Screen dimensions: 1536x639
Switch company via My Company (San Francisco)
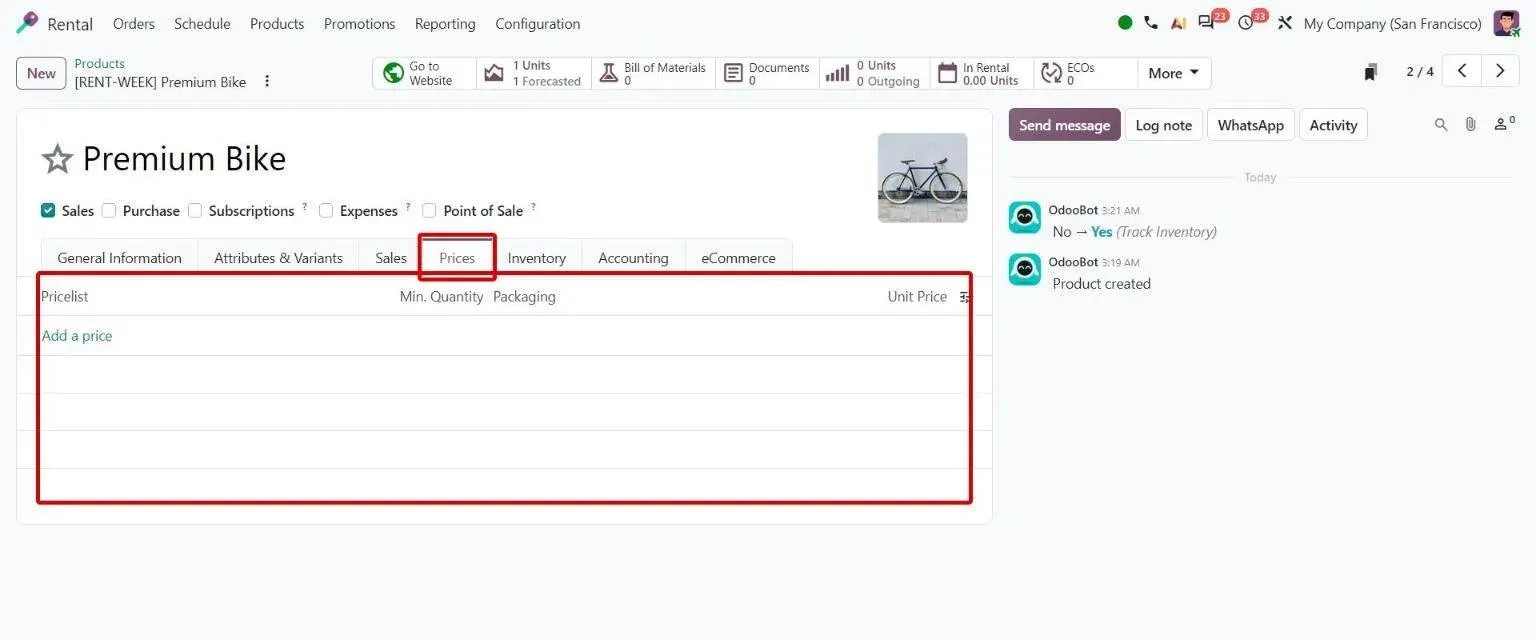click(x=1393, y=24)
